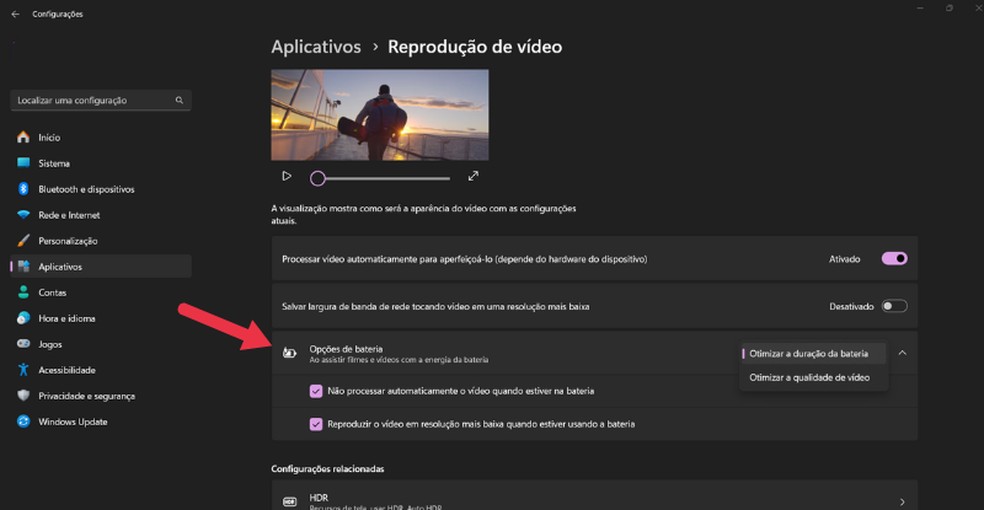
Task: Click the Localizar uma configuração search field
Action: [x=101, y=100]
